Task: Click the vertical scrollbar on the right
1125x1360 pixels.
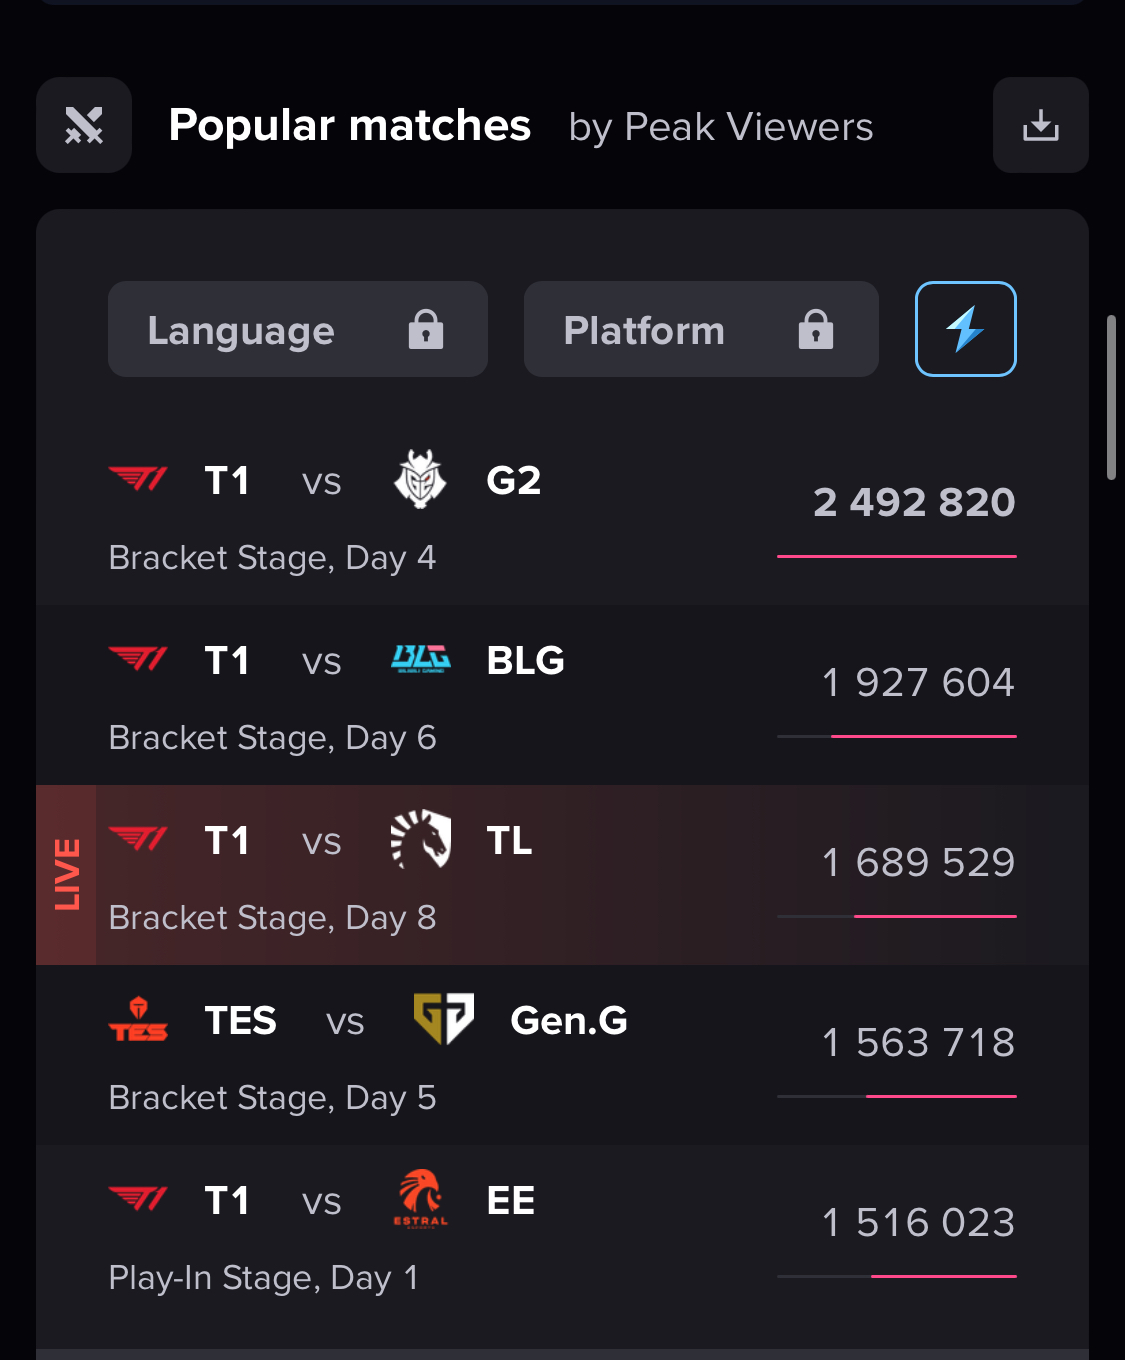Action: point(1110,398)
